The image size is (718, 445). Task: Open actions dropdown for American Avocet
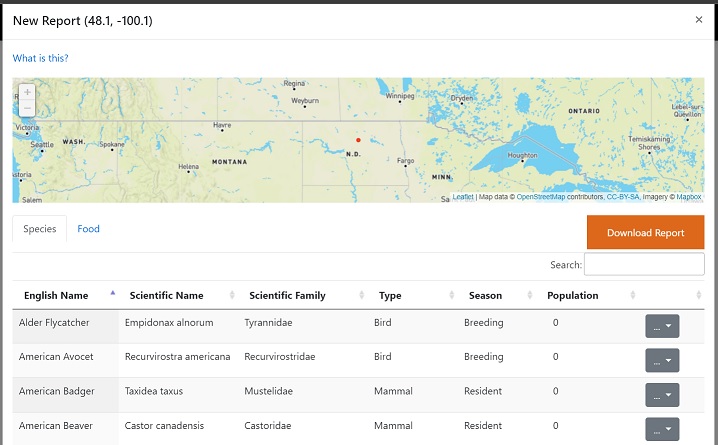(662, 360)
